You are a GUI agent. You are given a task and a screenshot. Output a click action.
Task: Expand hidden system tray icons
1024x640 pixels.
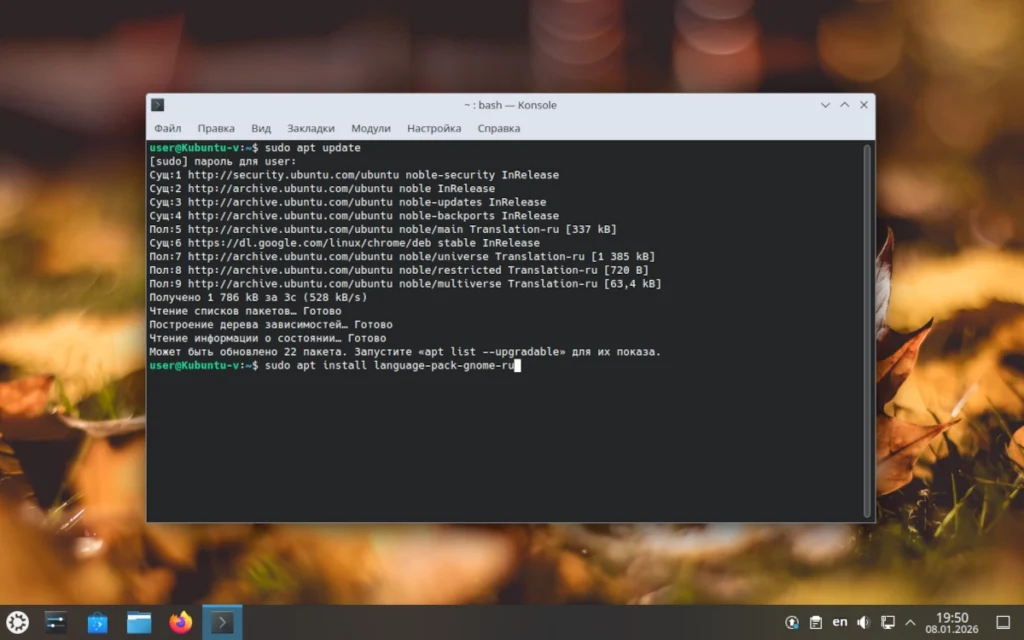[910, 622]
